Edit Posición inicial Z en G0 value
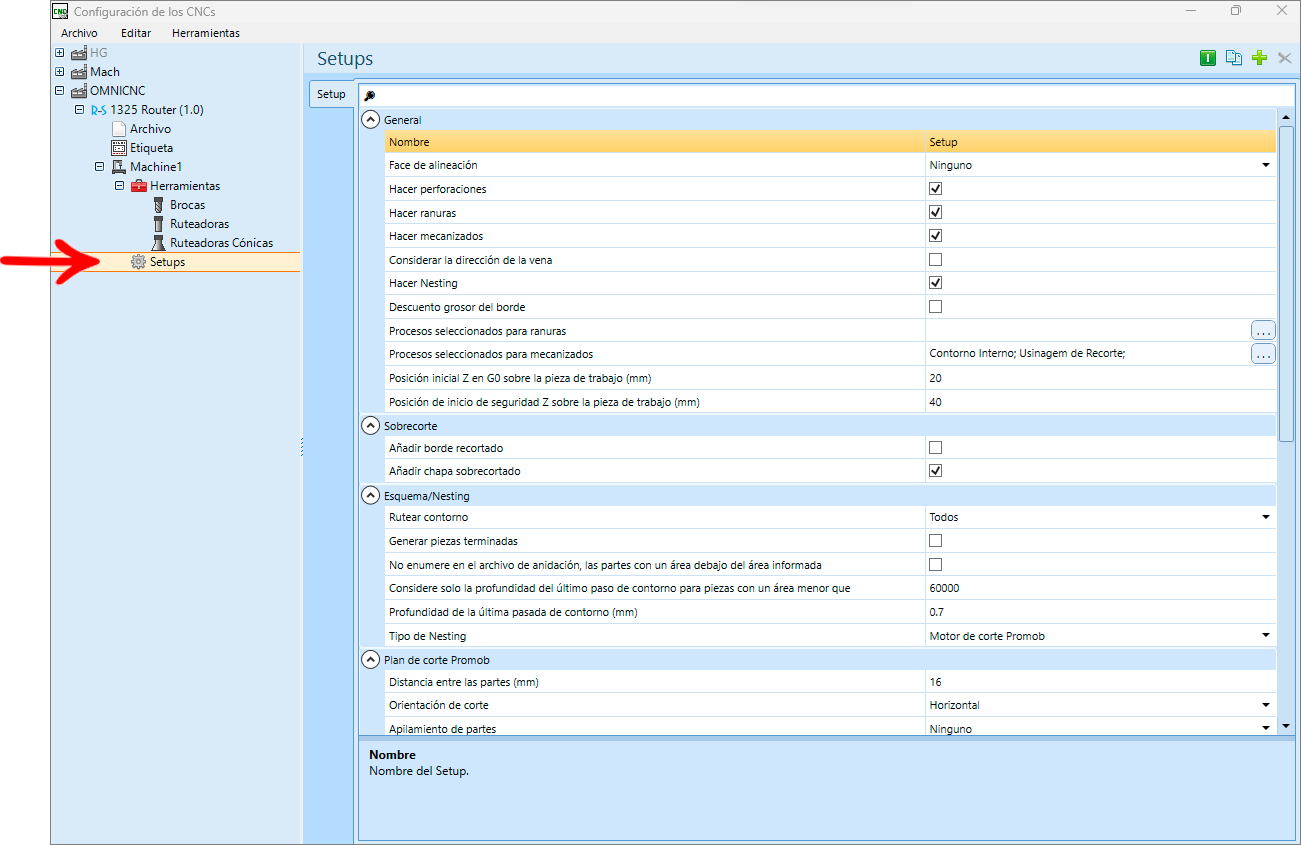The height and width of the screenshot is (845, 1301). (1100, 378)
